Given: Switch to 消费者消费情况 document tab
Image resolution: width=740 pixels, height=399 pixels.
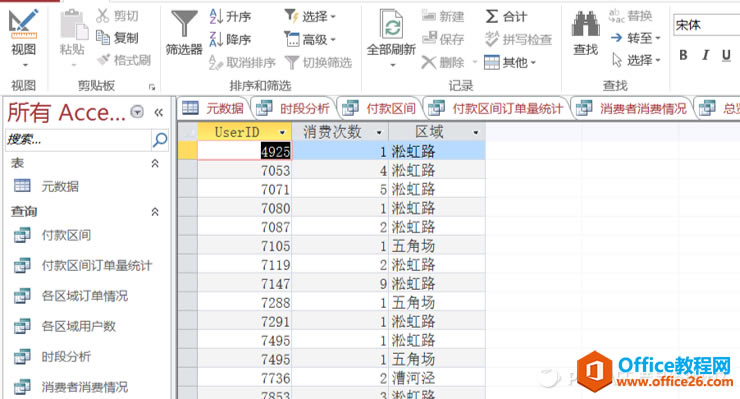Looking at the screenshot, I should 631,109.
